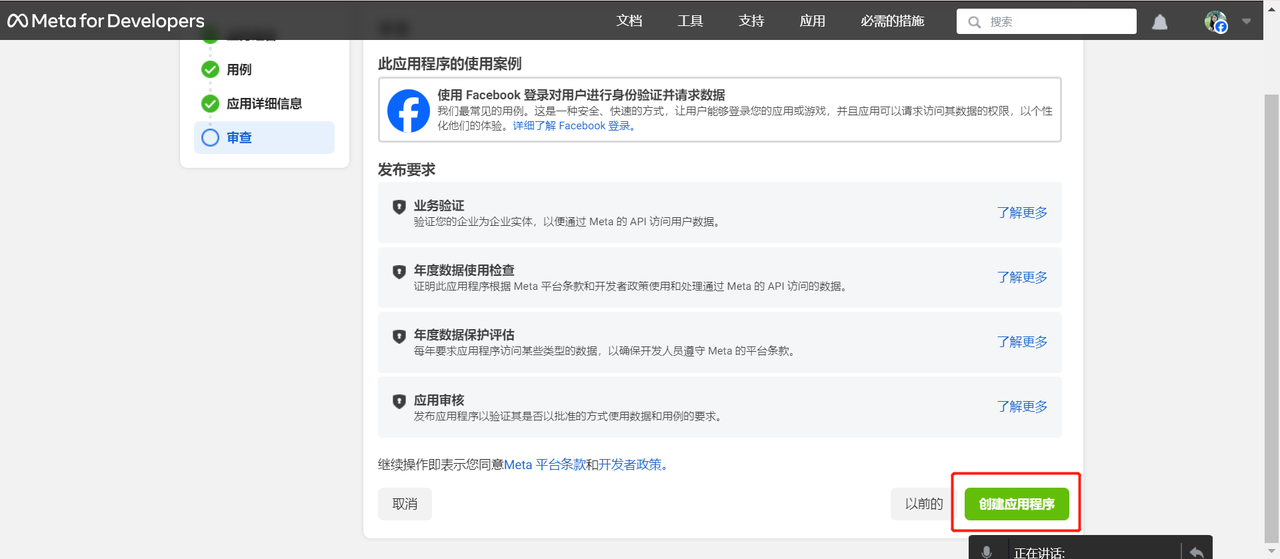This screenshot has height=559, width=1280.
Task: Open the 工具 menu
Action: pos(690,21)
